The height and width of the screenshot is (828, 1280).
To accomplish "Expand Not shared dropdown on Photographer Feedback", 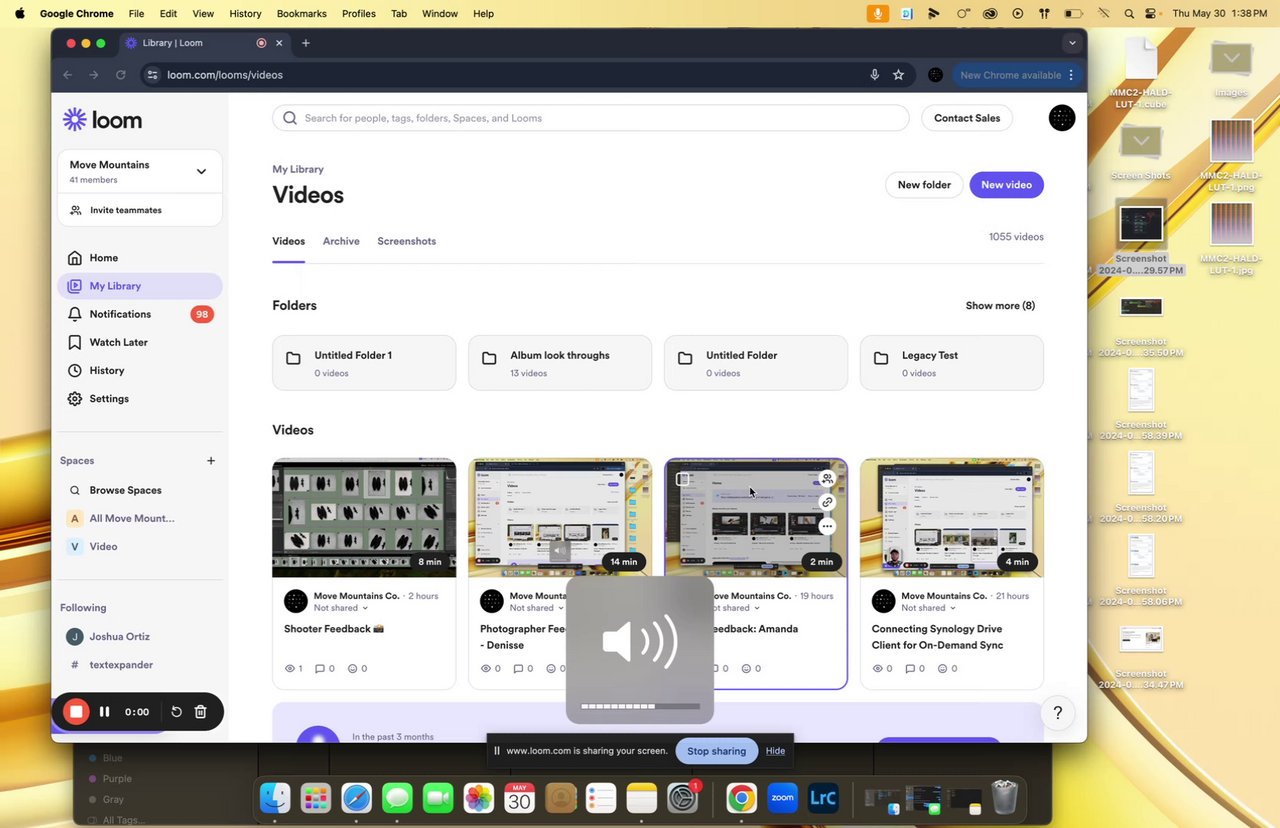I will pos(537,608).
